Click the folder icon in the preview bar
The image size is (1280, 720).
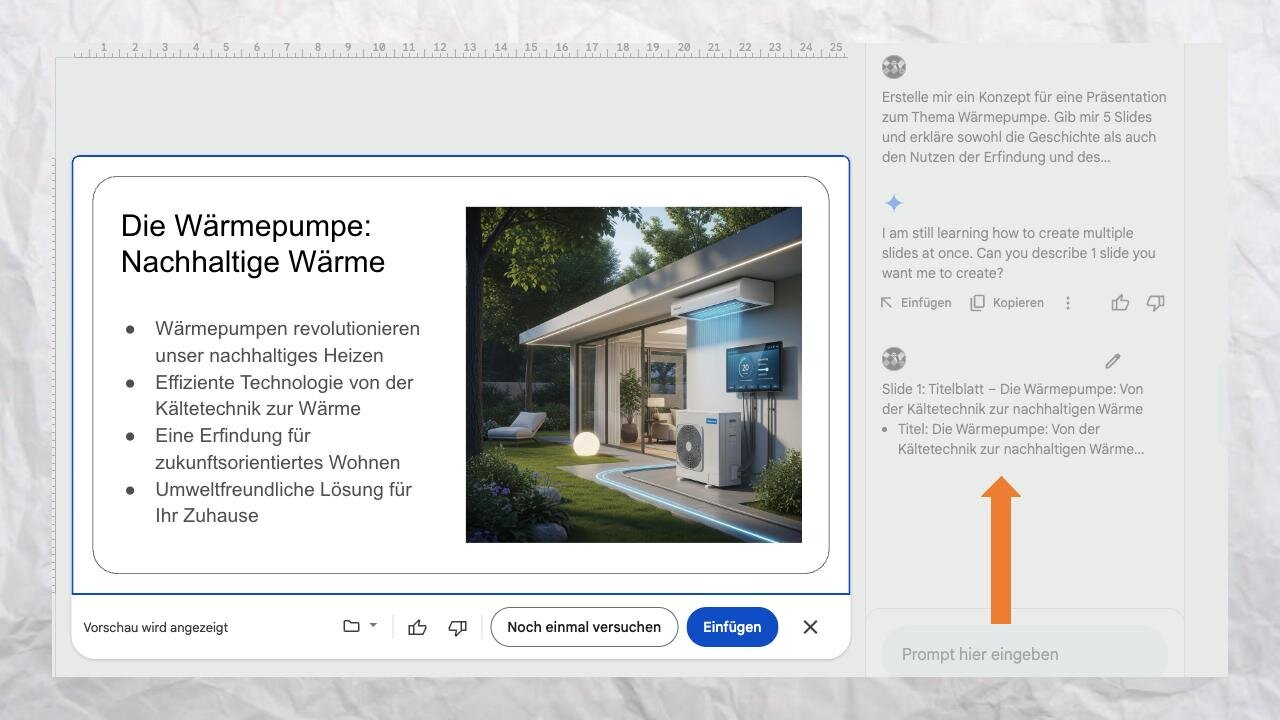coord(351,626)
